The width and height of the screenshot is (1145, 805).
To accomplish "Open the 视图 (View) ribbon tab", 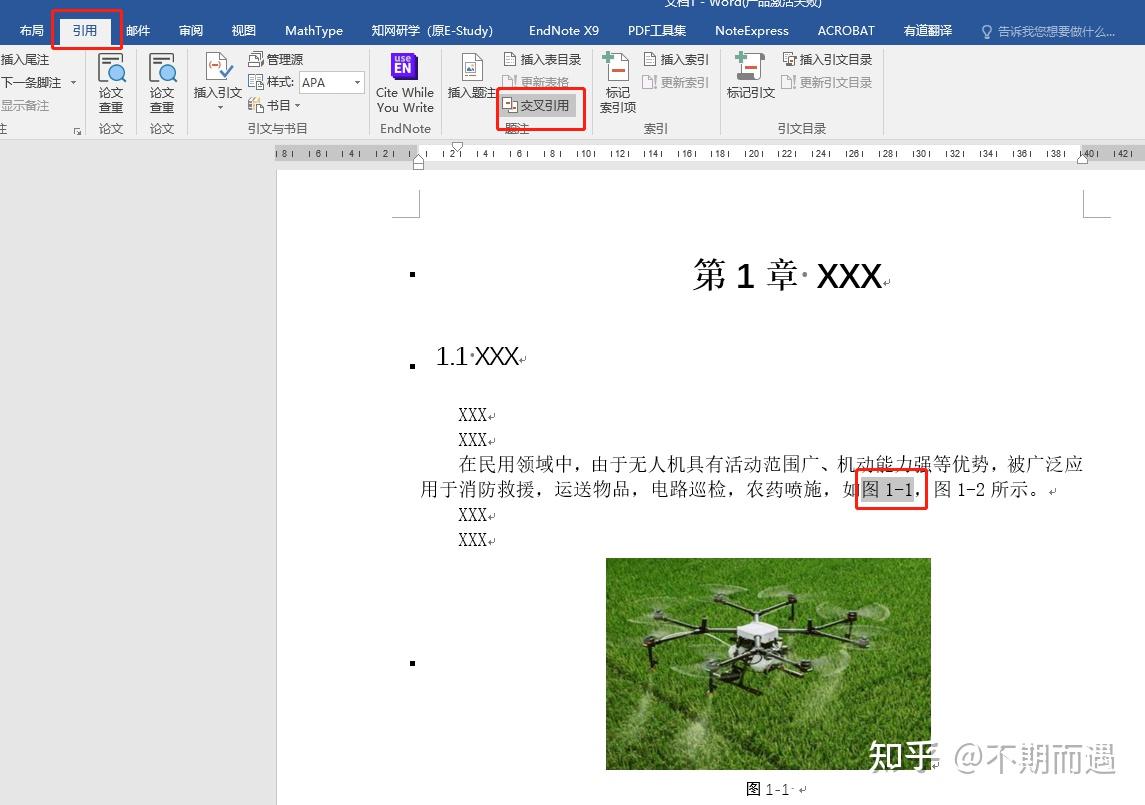I will tap(243, 30).
